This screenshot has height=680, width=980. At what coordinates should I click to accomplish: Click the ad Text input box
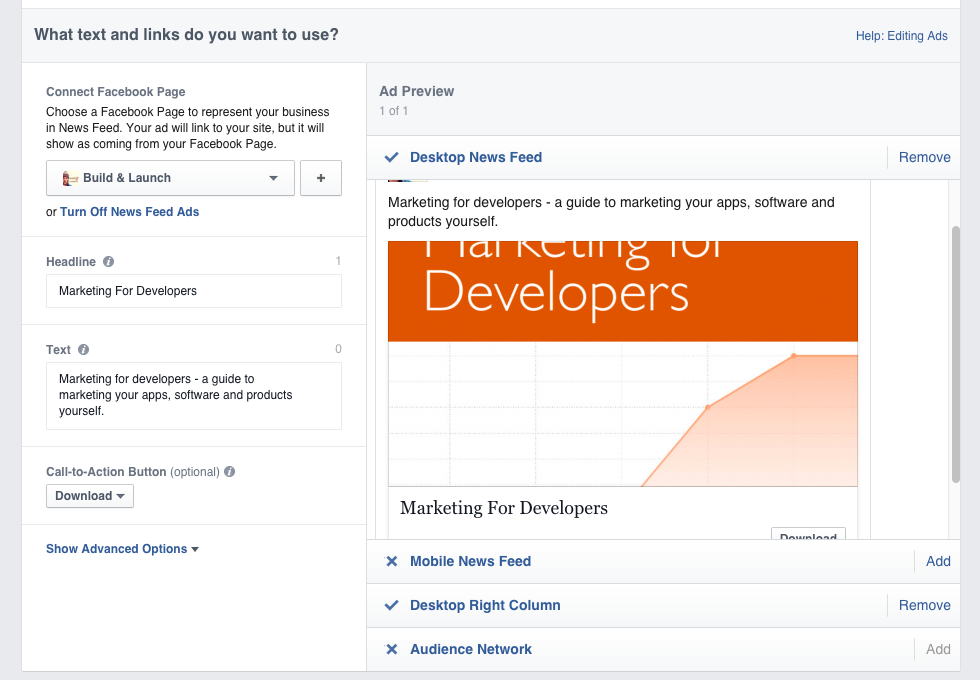click(x=194, y=396)
